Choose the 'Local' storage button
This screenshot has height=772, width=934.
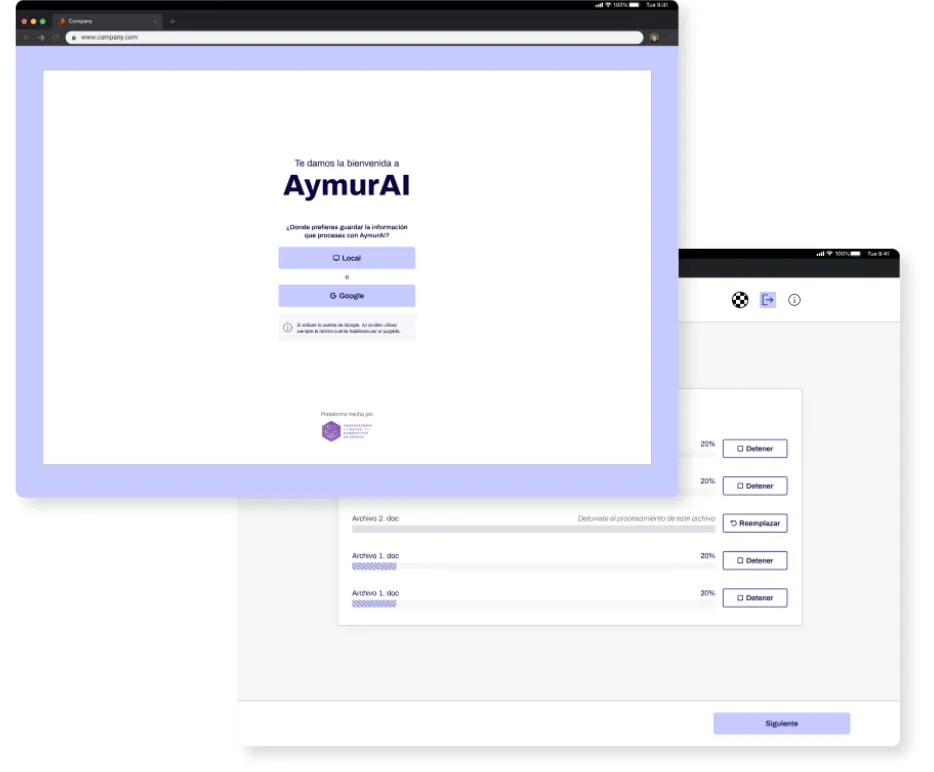[x=346, y=258]
